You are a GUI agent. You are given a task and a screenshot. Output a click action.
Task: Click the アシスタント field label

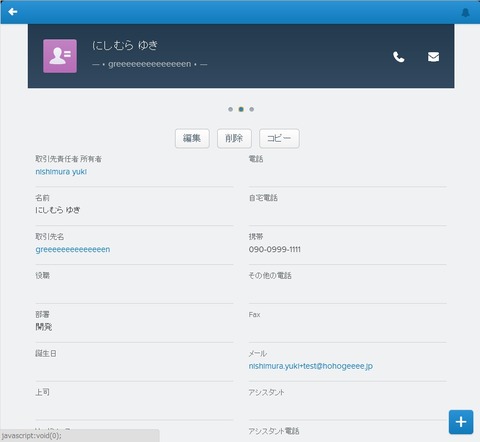pyautogui.click(x=266, y=392)
